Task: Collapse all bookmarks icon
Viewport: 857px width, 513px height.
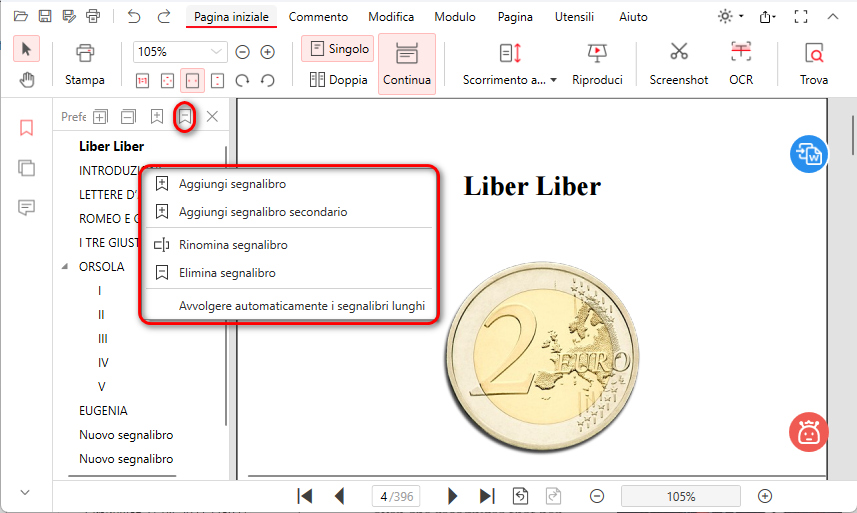Action: coord(128,116)
